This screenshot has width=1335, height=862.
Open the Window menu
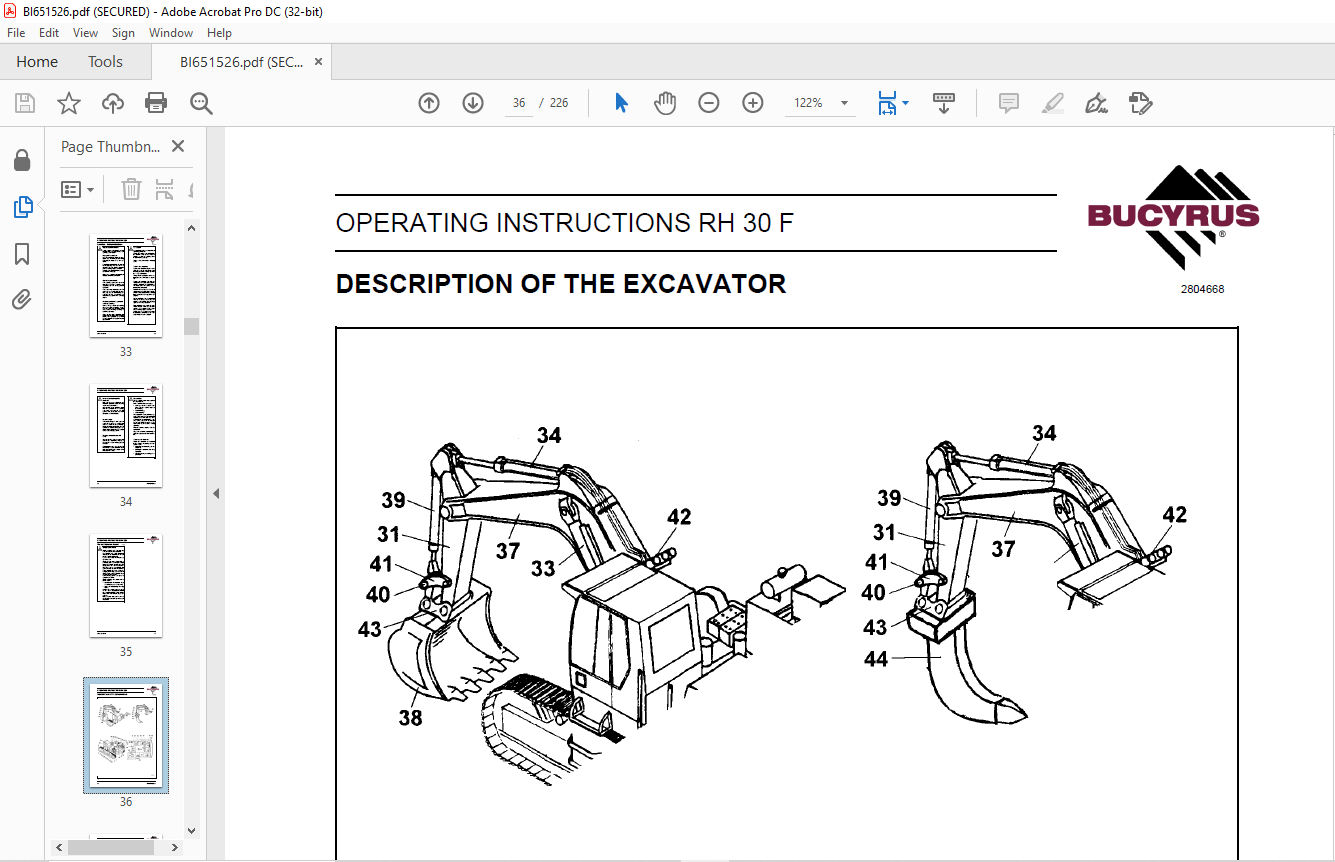tap(170, 33)
